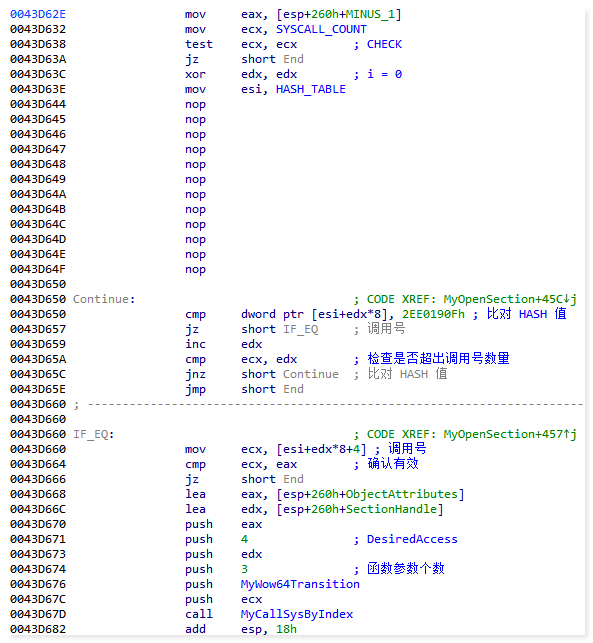Select the Continue: label
Viewport: 593px width, 643px height.
coord(104,299)
